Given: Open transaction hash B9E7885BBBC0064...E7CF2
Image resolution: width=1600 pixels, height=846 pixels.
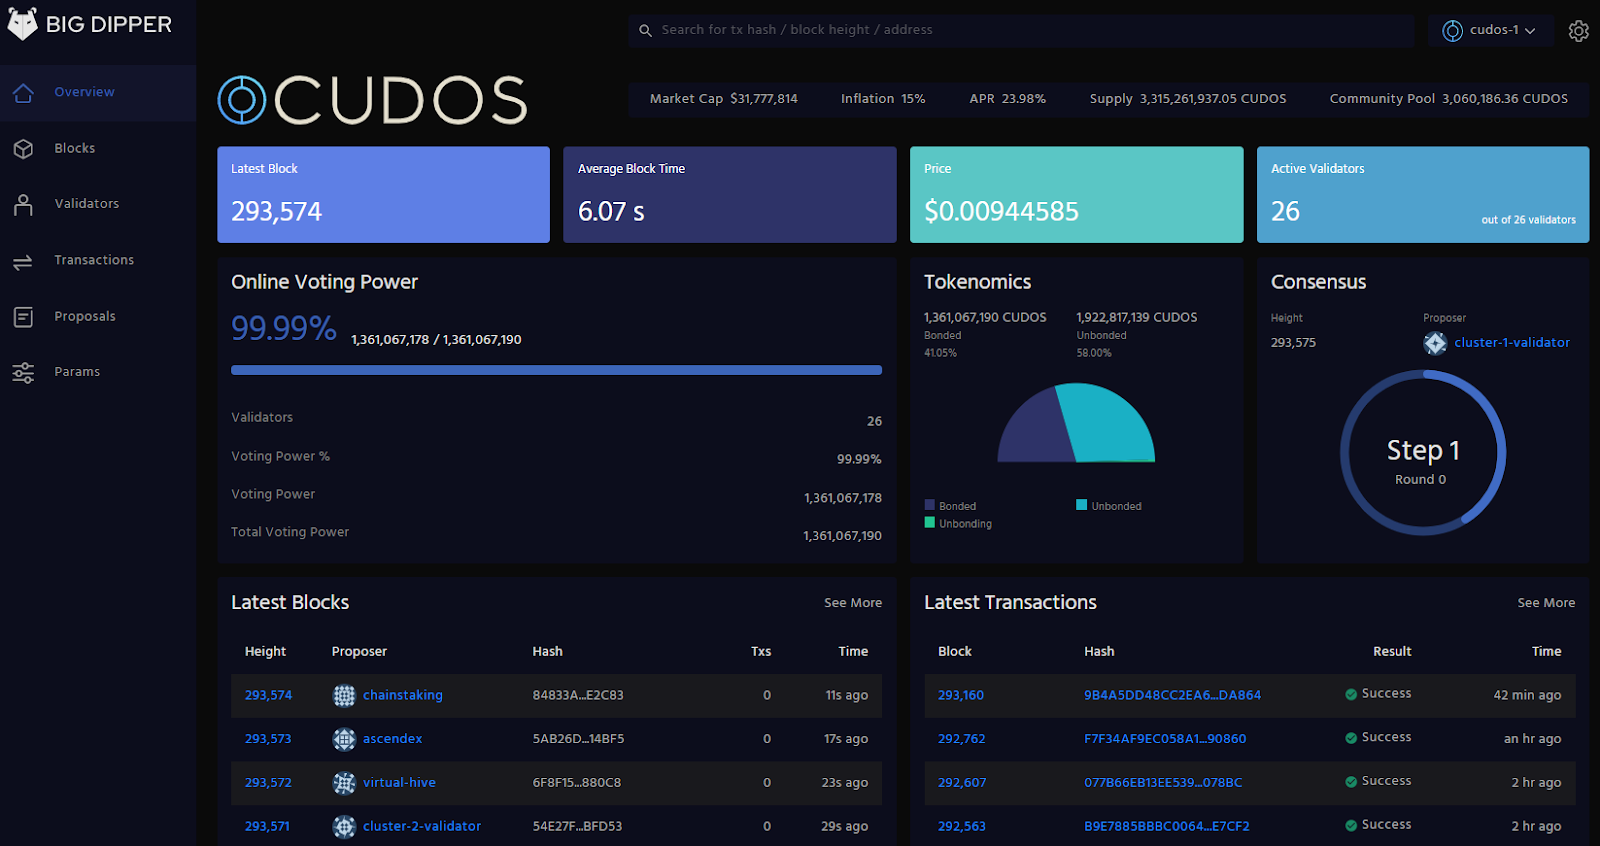Looking at the screenshot, I should click(1167, 827).
